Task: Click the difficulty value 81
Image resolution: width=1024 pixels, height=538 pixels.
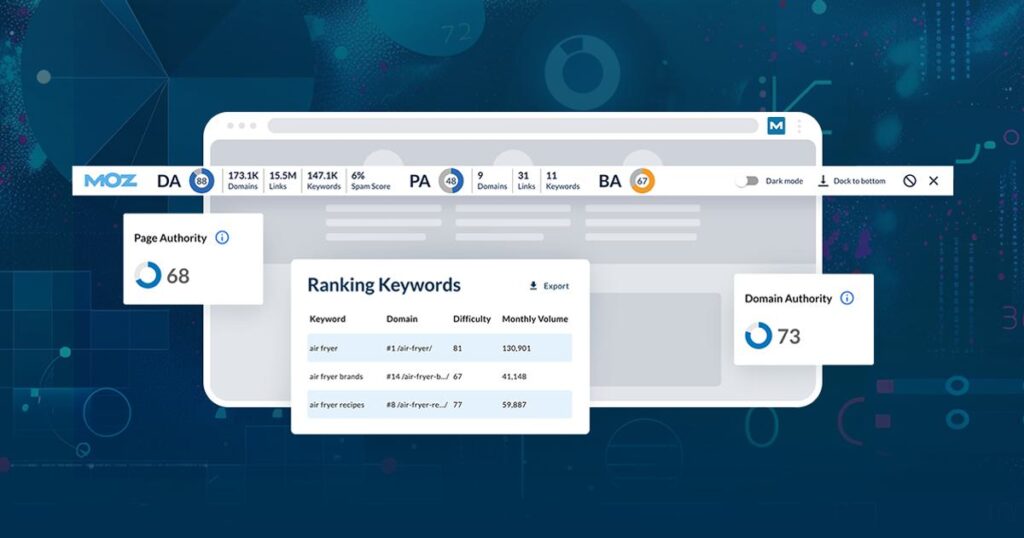Action: 457,348
